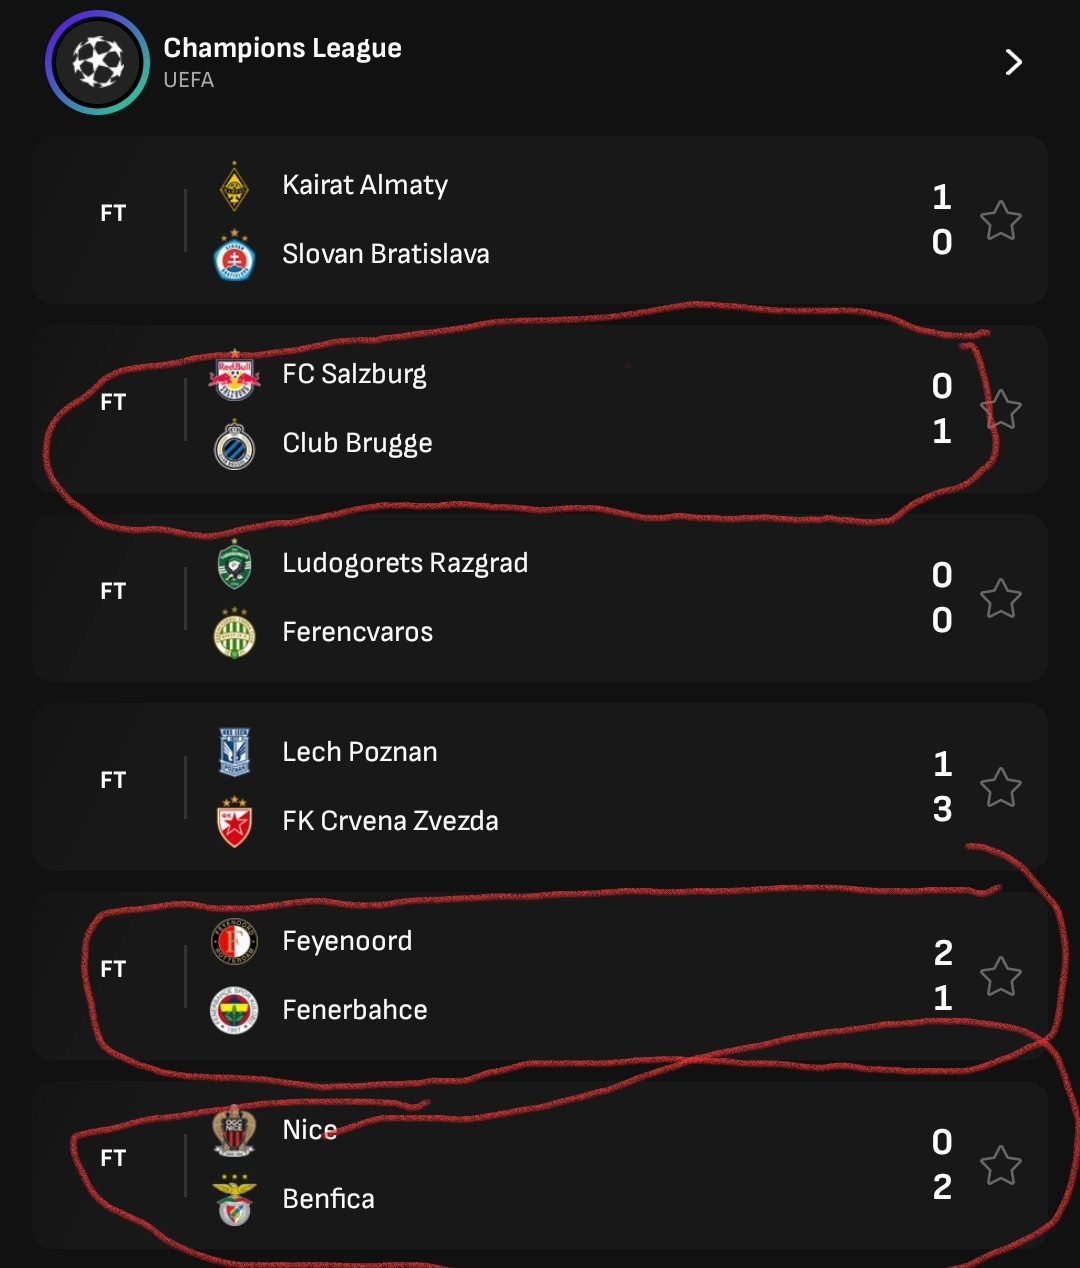Star the Lech Poznan vs Crvena Zvezda match

tap(1000, 788)
